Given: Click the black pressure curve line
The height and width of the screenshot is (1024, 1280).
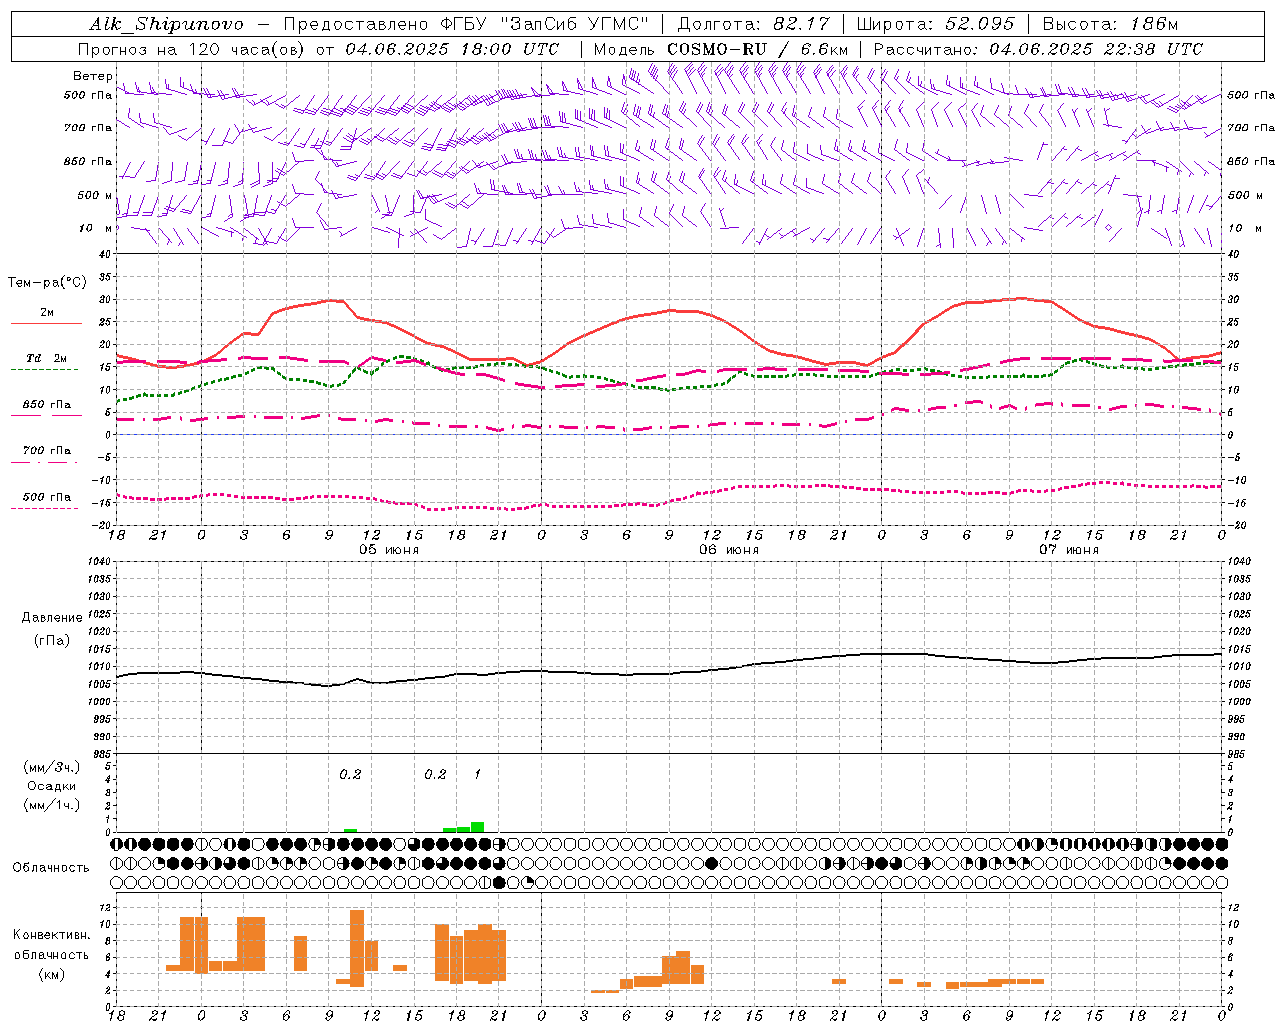Looking at the screenshot, I should tap(669, 673).
